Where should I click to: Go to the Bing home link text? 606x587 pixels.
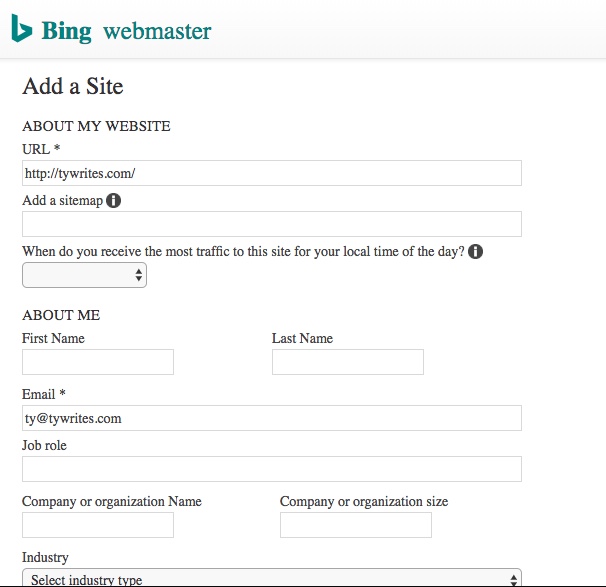[x=66, y=31]
